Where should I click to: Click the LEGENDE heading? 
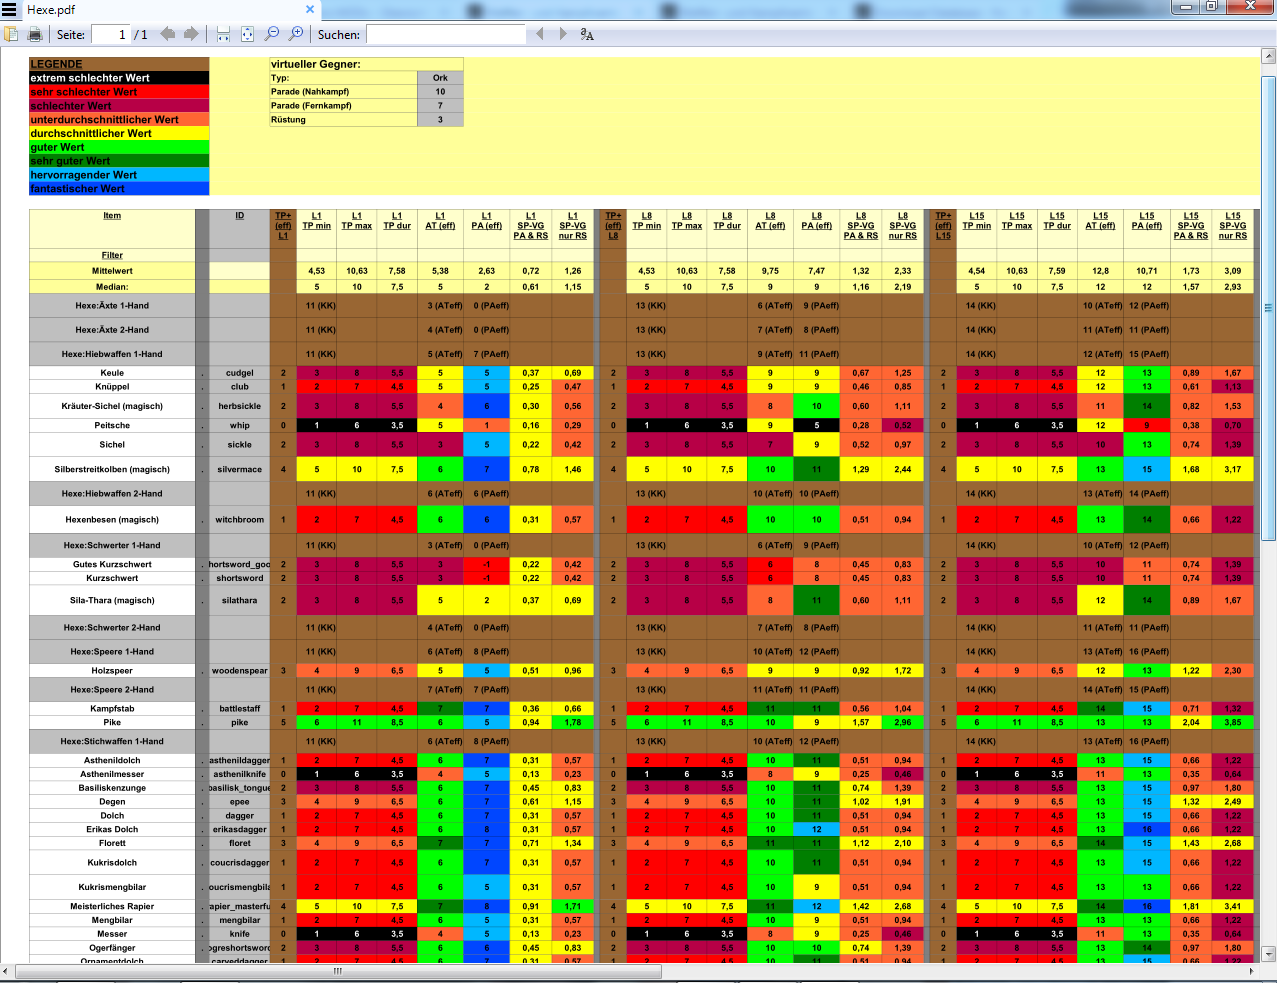56,64
